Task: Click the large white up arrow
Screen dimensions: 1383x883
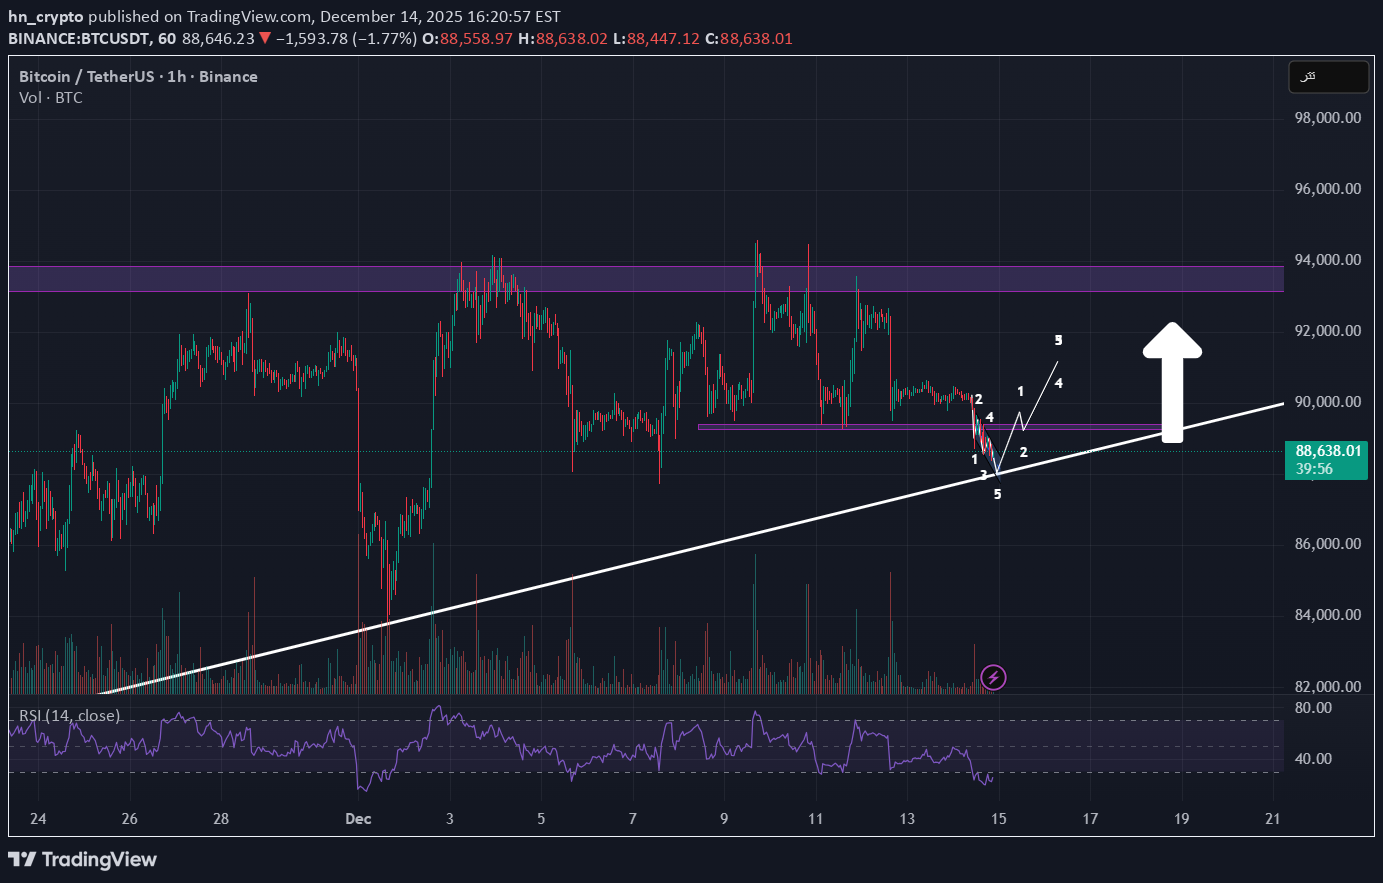Action: click(1172, 380)
